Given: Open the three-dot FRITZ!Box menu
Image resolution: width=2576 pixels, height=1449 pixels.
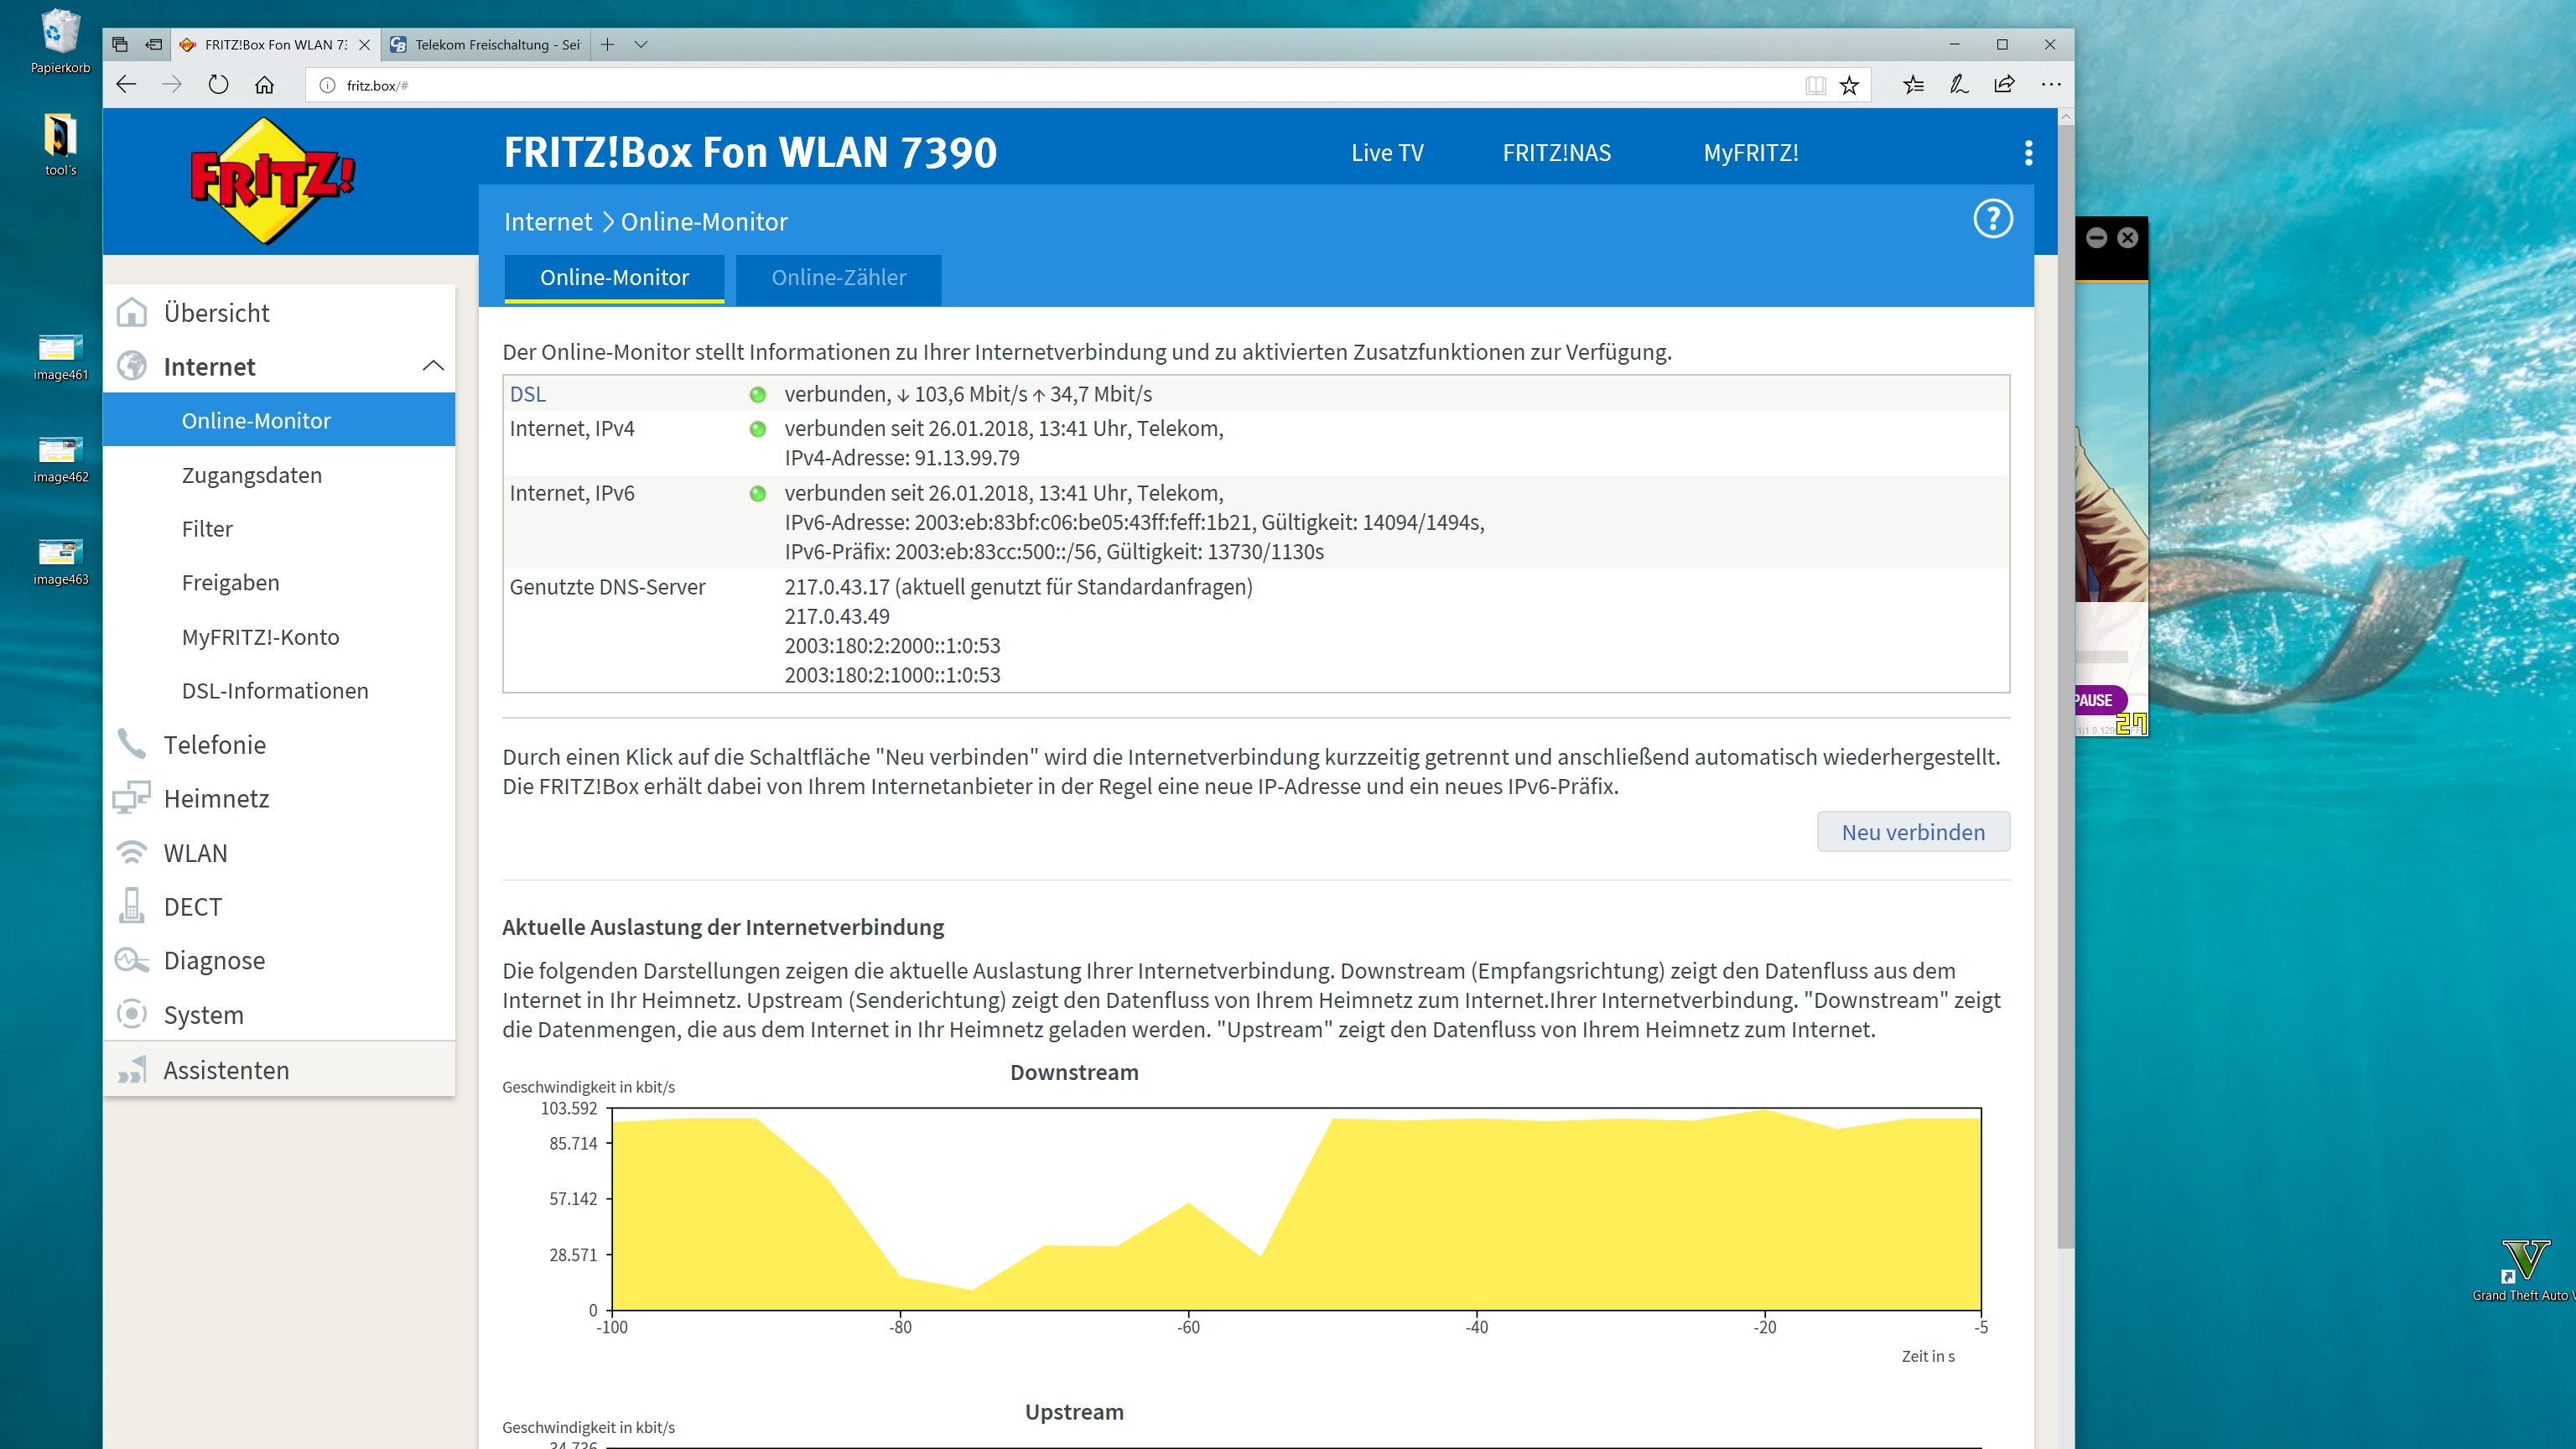Looking at the screenshot, I should [2028, 153].
